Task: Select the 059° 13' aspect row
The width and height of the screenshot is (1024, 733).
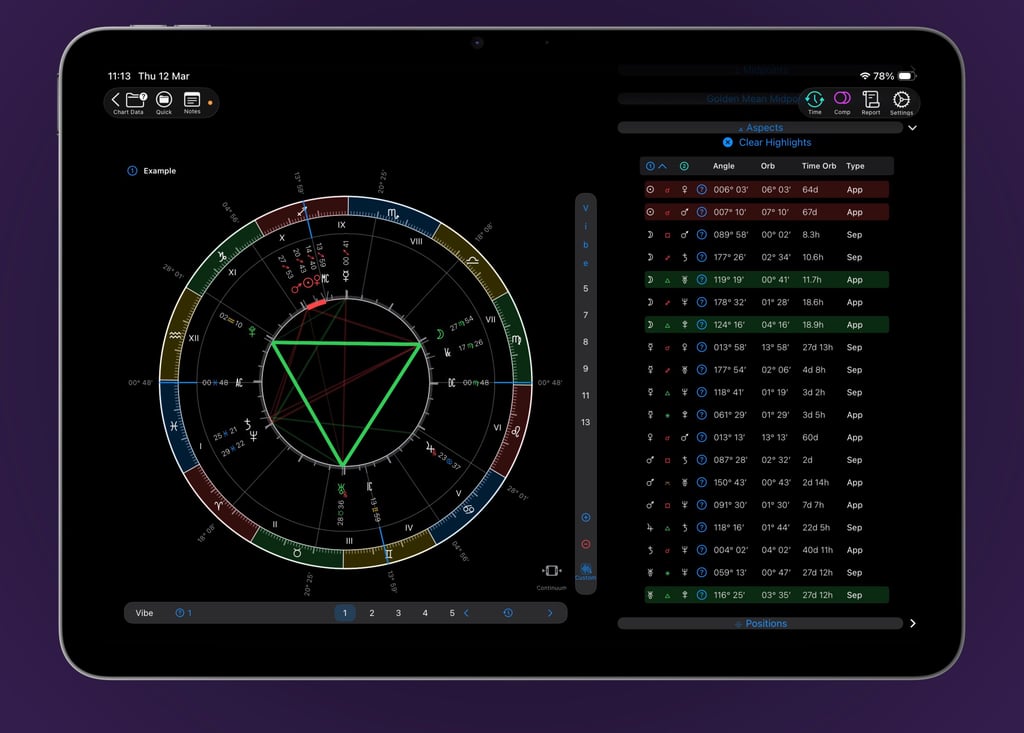Action: tap(767, 573)
